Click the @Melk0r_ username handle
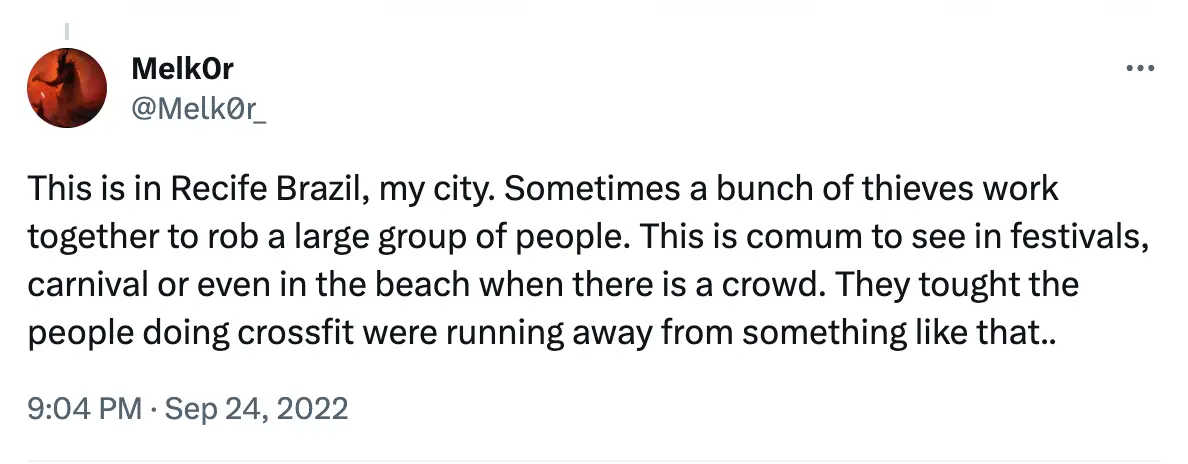The width and height of the screenshot is (1188, 464). [198, 108]
